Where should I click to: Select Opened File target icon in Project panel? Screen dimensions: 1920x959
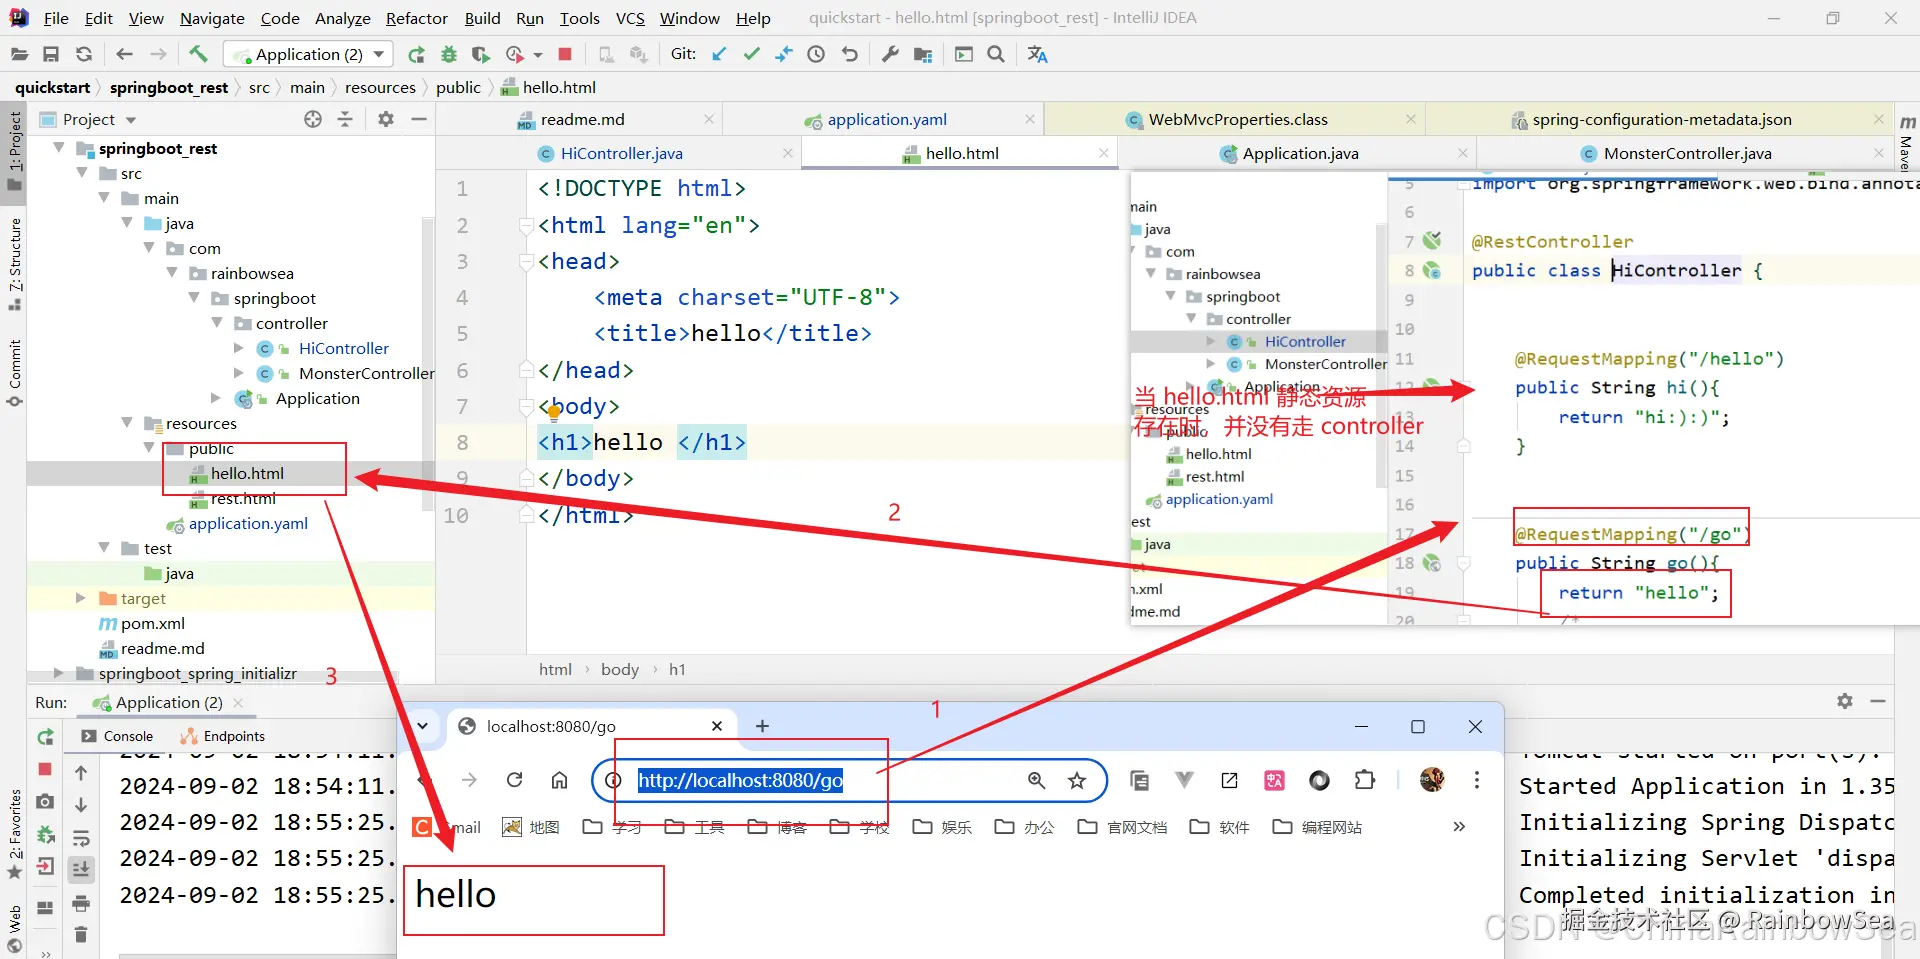click(x=313, y=119)
